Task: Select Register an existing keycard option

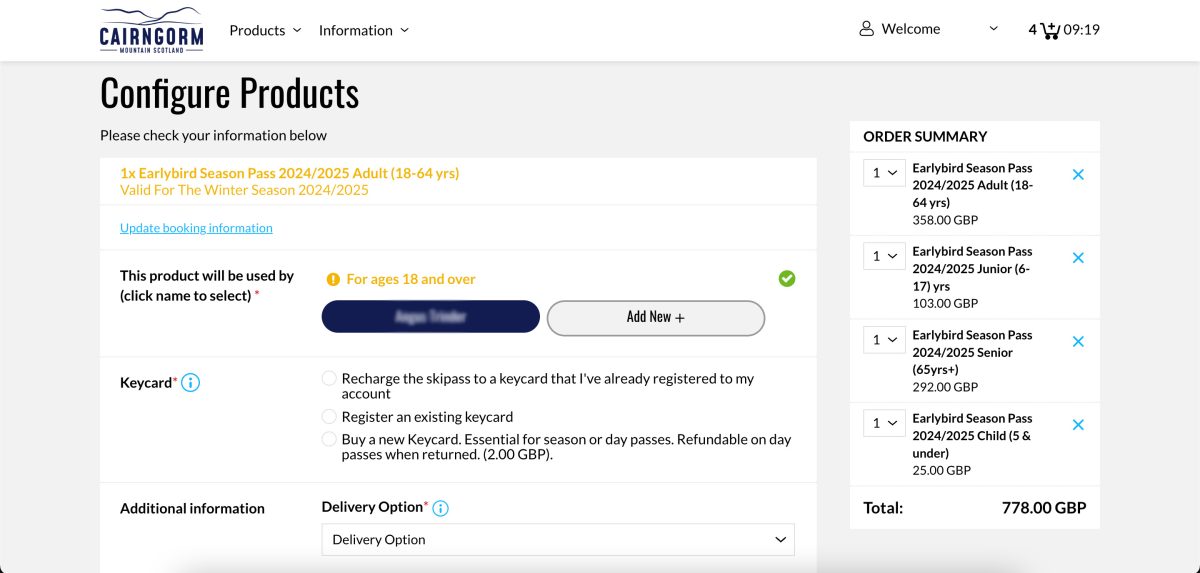Action: click(329, 416)
